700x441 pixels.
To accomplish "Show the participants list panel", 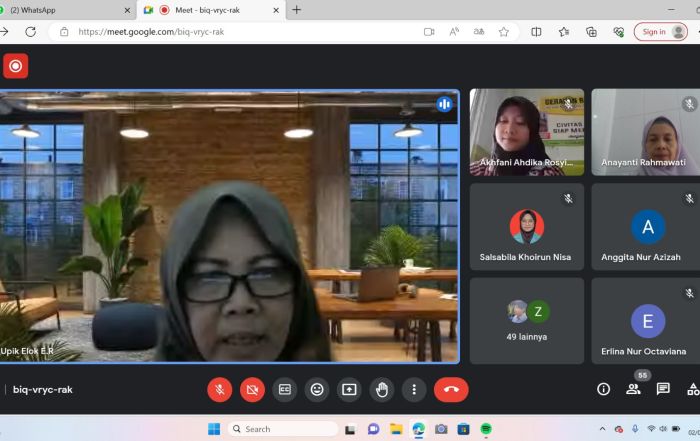I will click(633, 389).
